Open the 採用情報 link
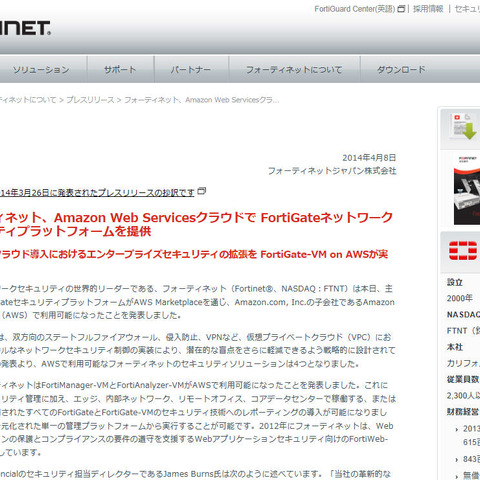480x480 pixels. [x=428, y=9]
